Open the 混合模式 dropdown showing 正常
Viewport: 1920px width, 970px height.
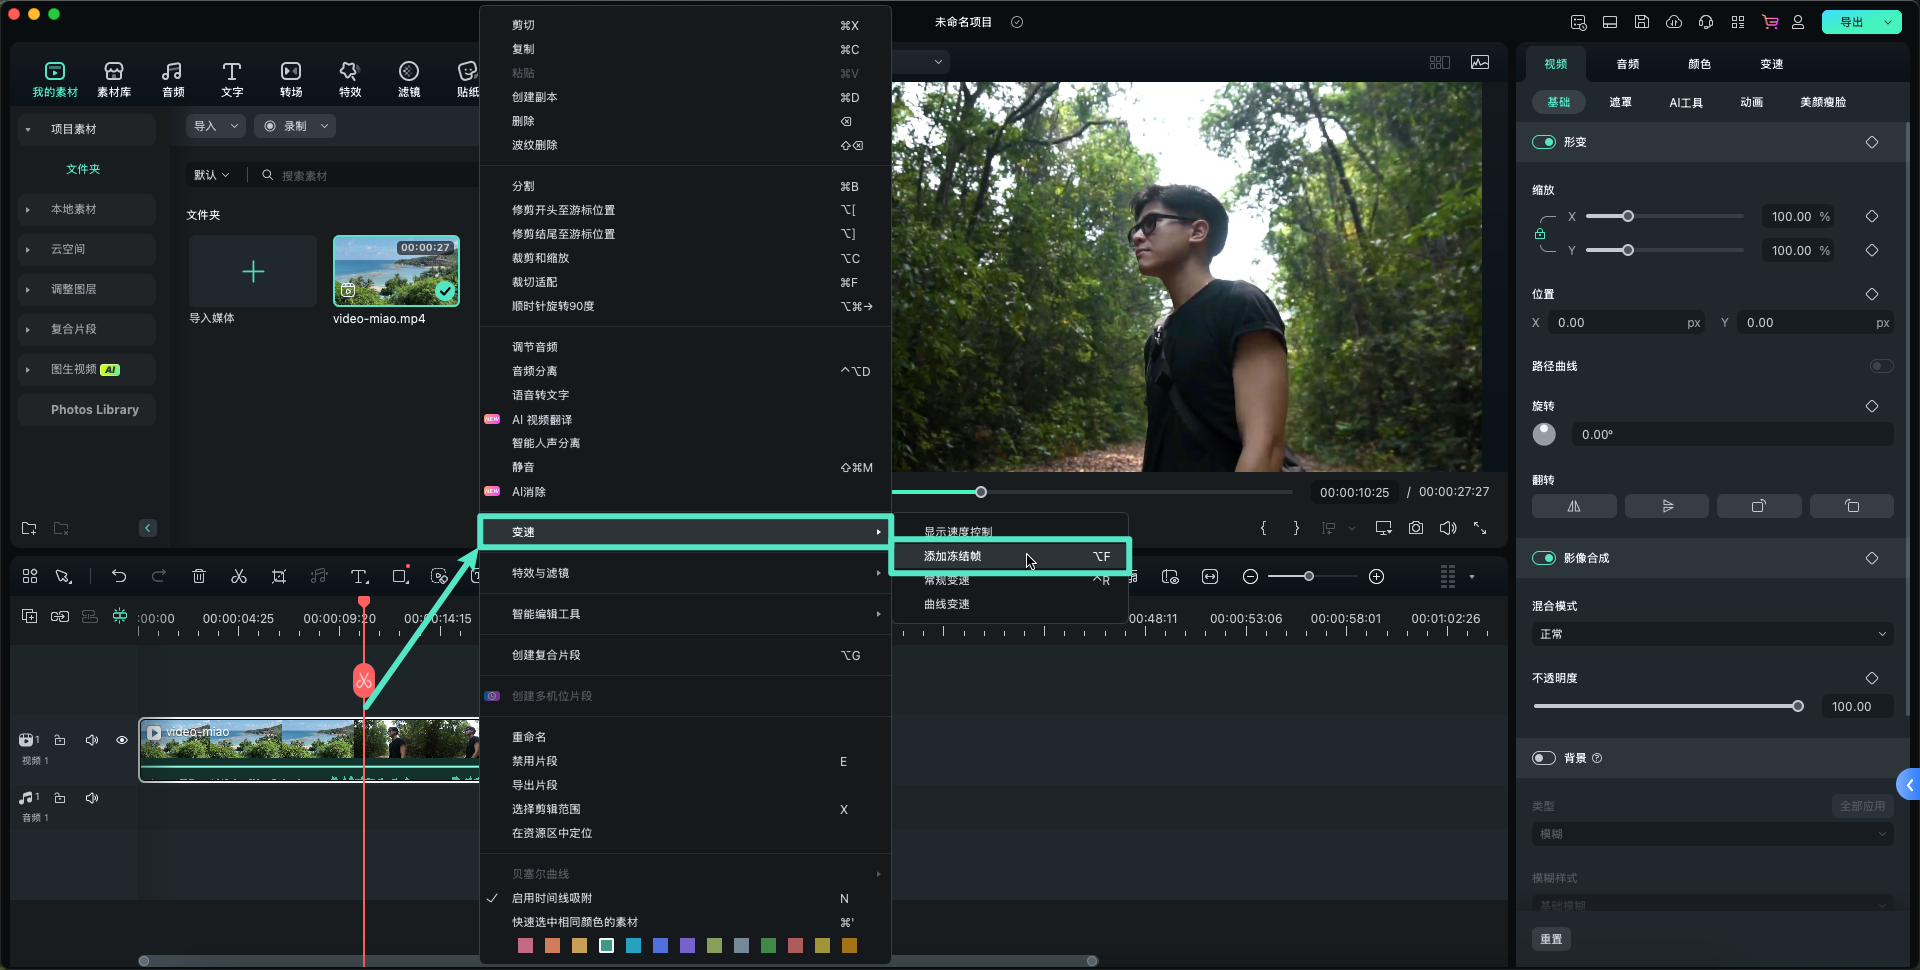point(1712,634)
